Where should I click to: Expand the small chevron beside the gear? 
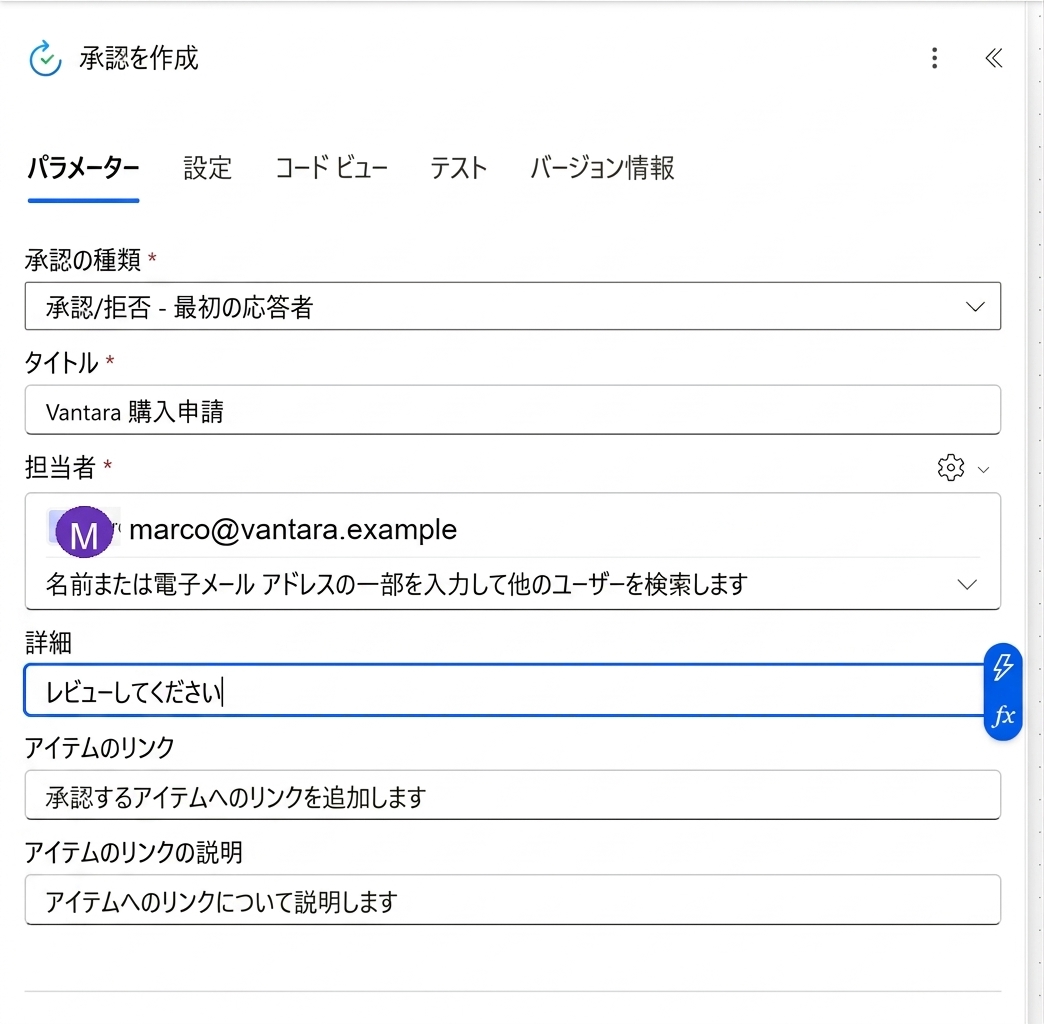coord(983,470)
